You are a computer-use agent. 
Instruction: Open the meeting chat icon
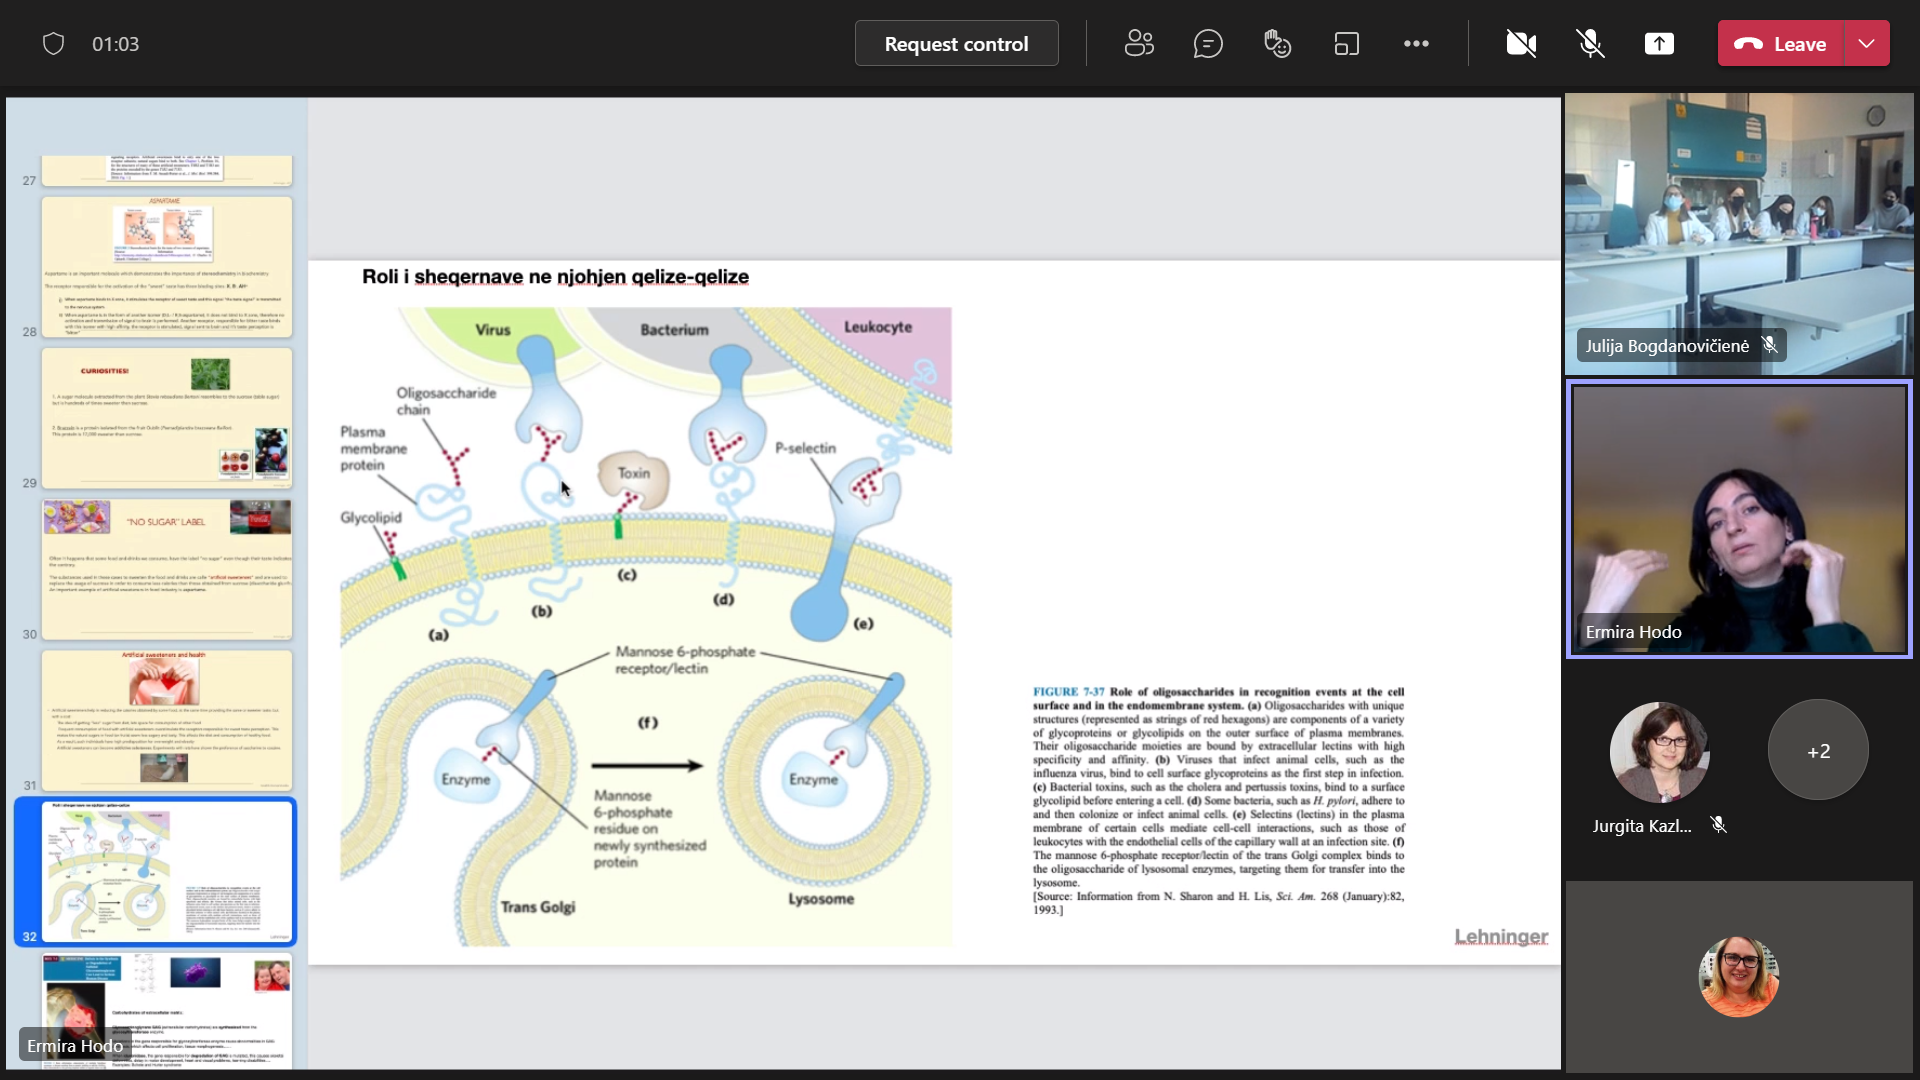(1208, 44)
